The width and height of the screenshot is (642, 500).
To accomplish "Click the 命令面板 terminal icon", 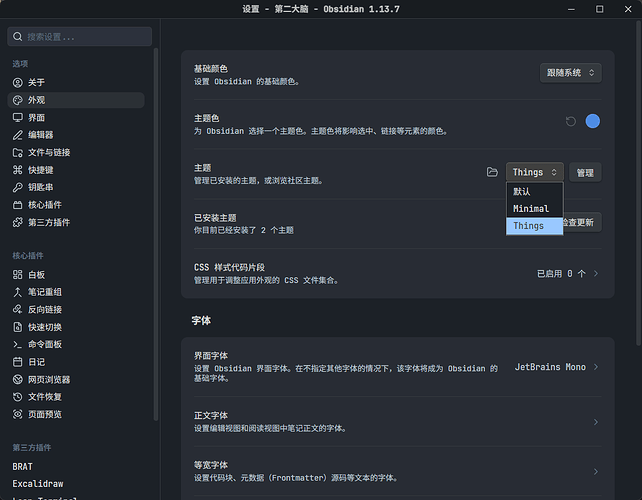I will [18, 344].
